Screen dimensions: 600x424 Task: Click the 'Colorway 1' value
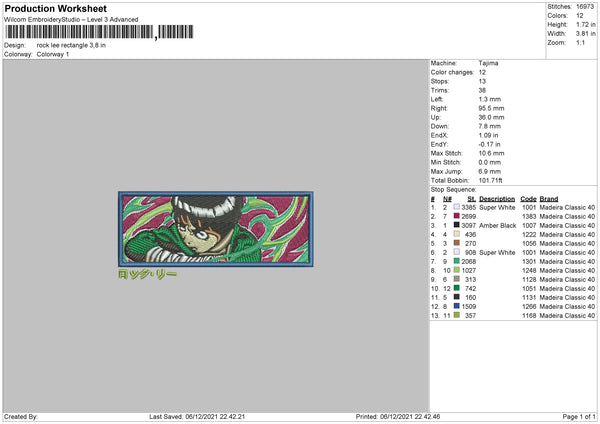pyautogui.click(x=53, y=54)
